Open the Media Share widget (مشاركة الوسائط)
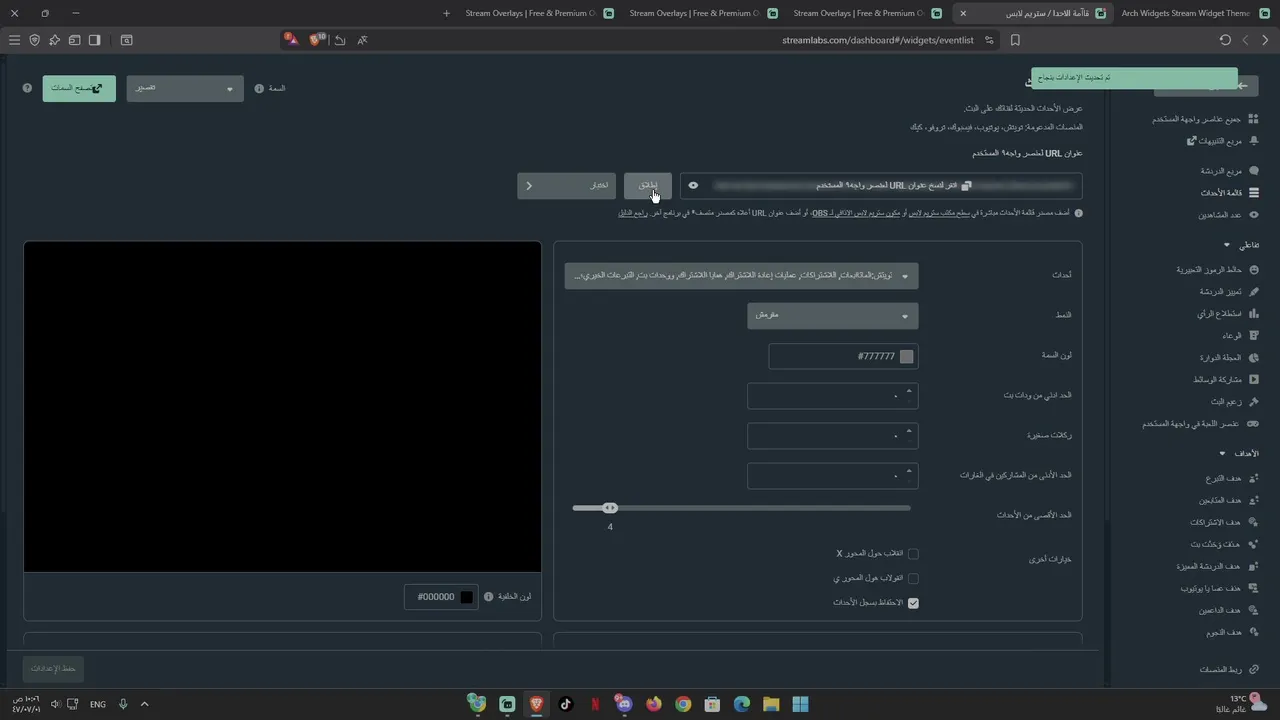This screenshot has height=720, width=1280. coord(1225,380)
